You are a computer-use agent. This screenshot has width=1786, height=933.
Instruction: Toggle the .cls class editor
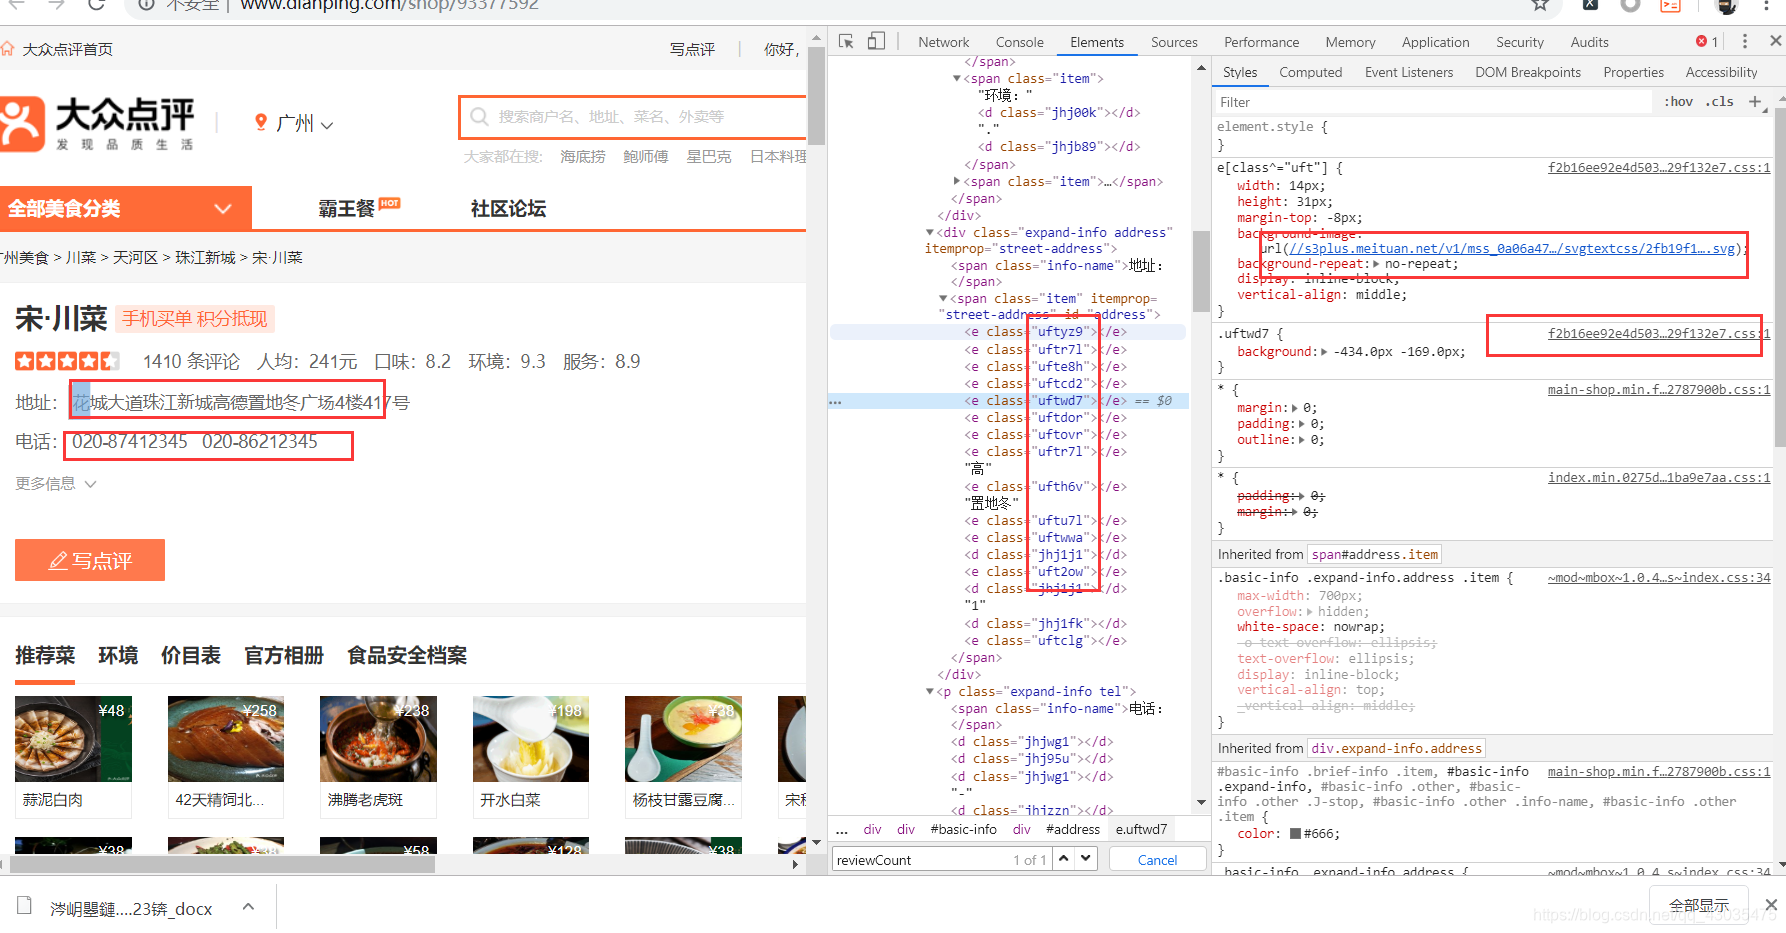click(1720, 101)
